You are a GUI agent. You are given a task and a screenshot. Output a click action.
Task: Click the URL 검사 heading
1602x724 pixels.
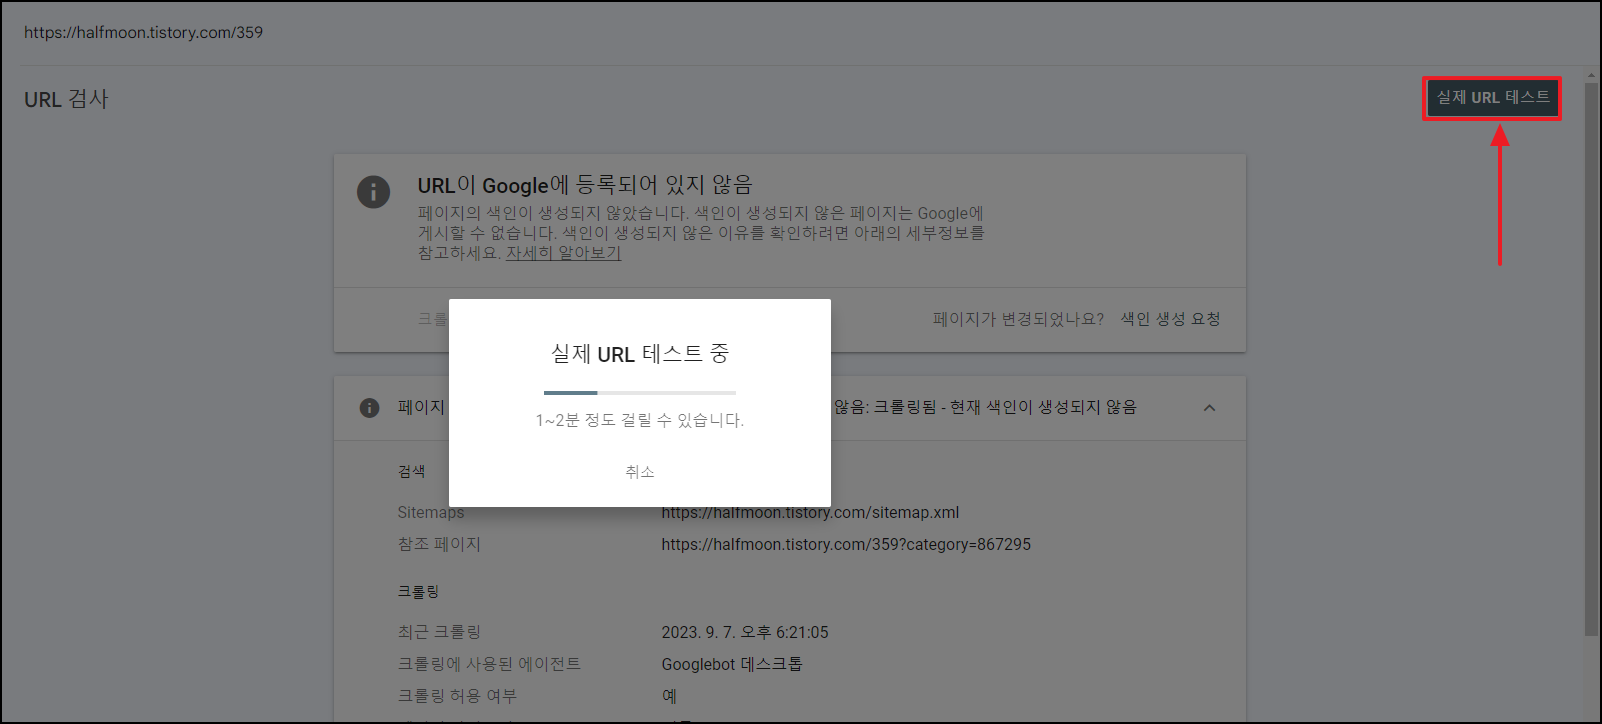[x=66, y=99]
